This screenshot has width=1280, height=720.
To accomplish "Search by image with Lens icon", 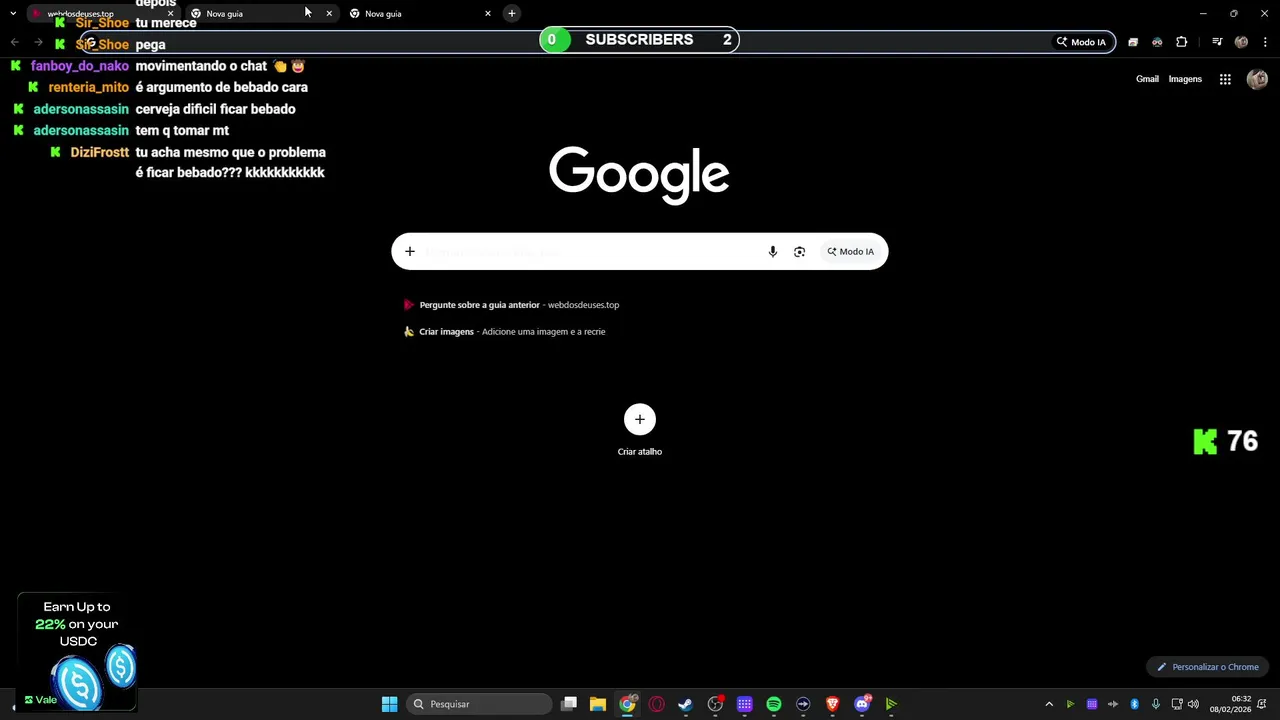I will pos(799,252).
